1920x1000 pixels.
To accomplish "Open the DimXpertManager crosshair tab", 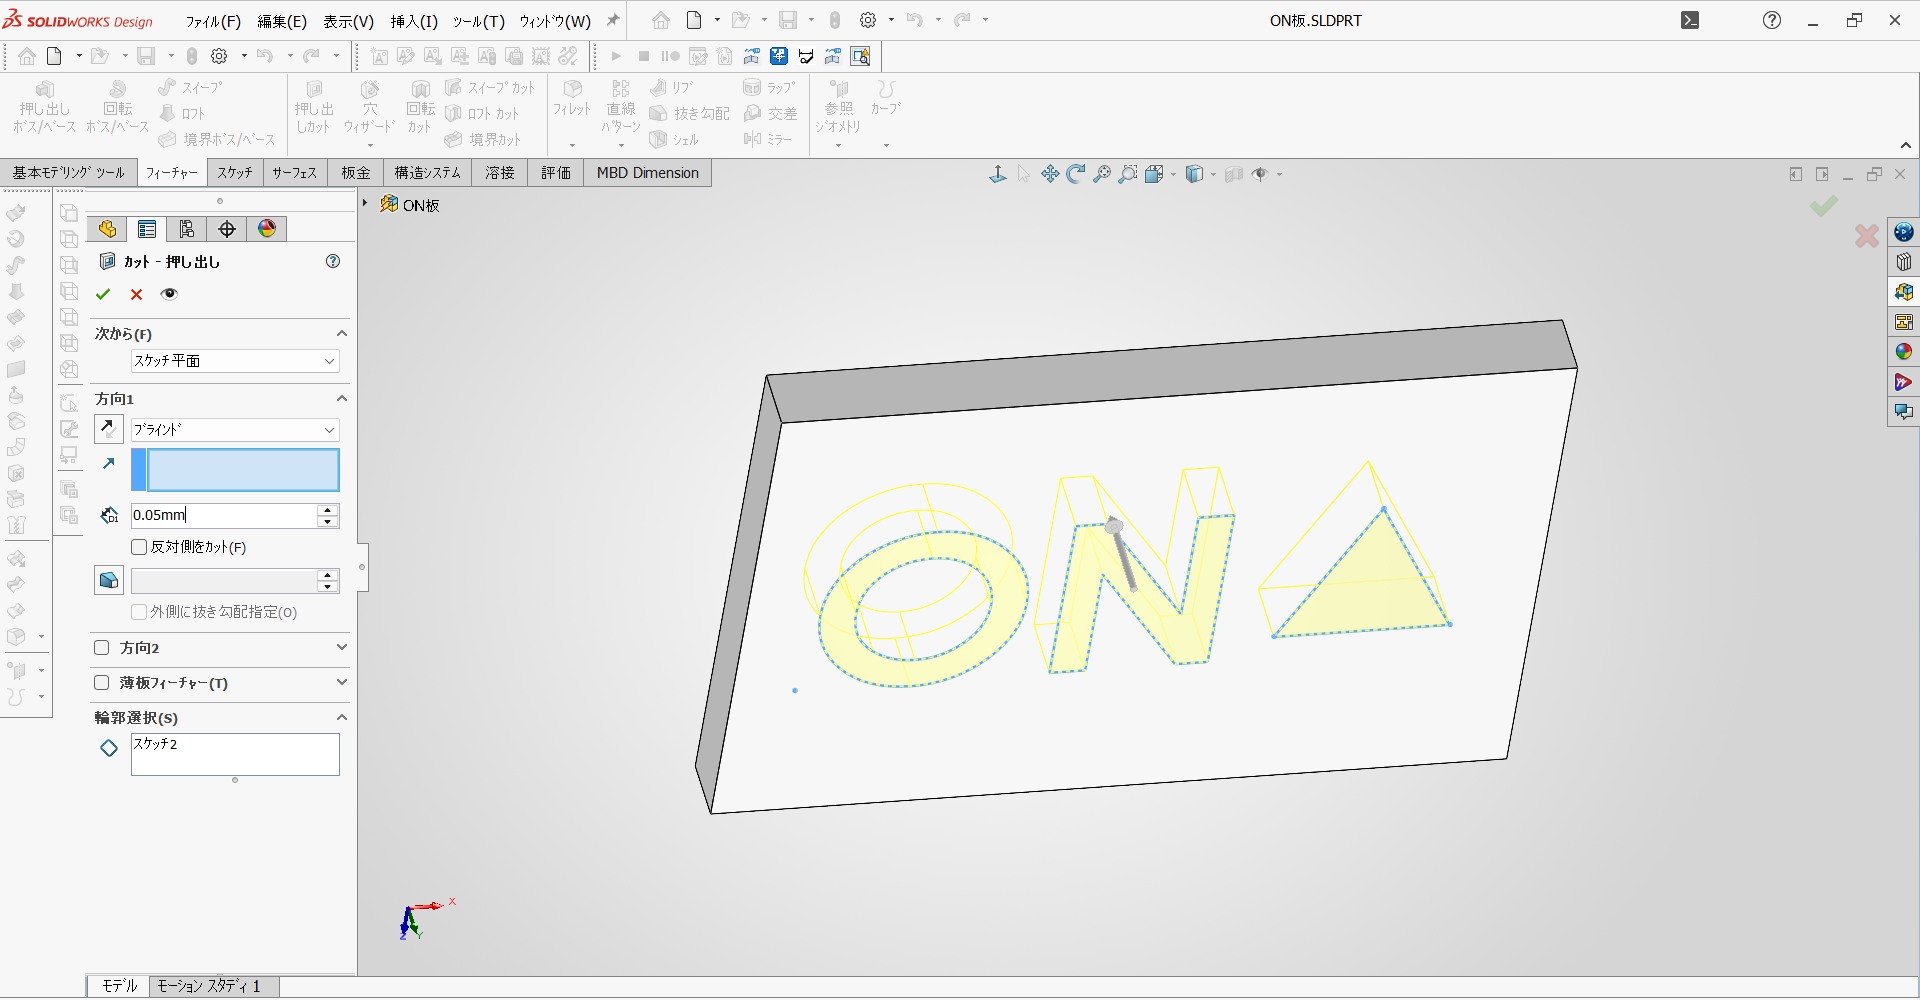I will (227, 229).
